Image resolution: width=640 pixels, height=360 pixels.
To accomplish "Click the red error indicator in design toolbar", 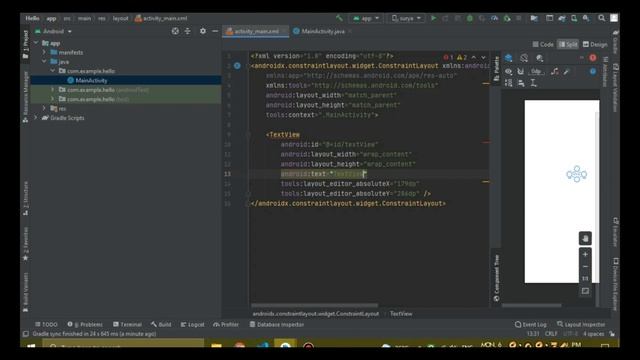I will (593, 58).
